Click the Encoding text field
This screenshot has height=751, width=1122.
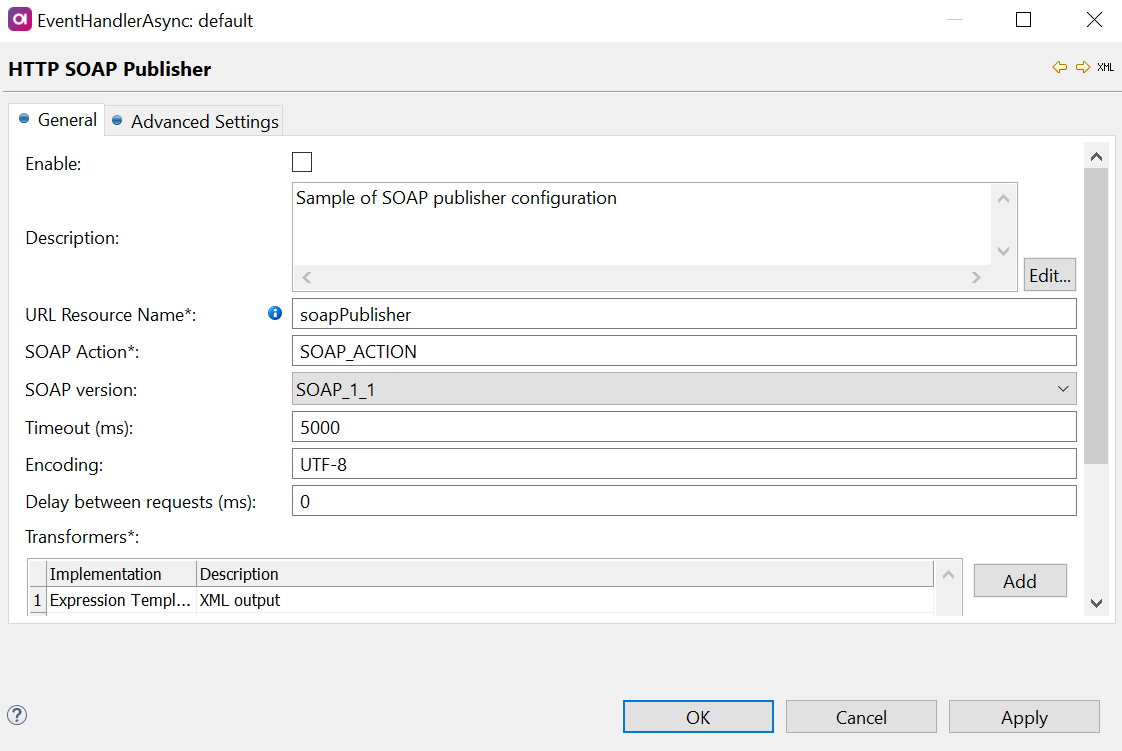683,464
